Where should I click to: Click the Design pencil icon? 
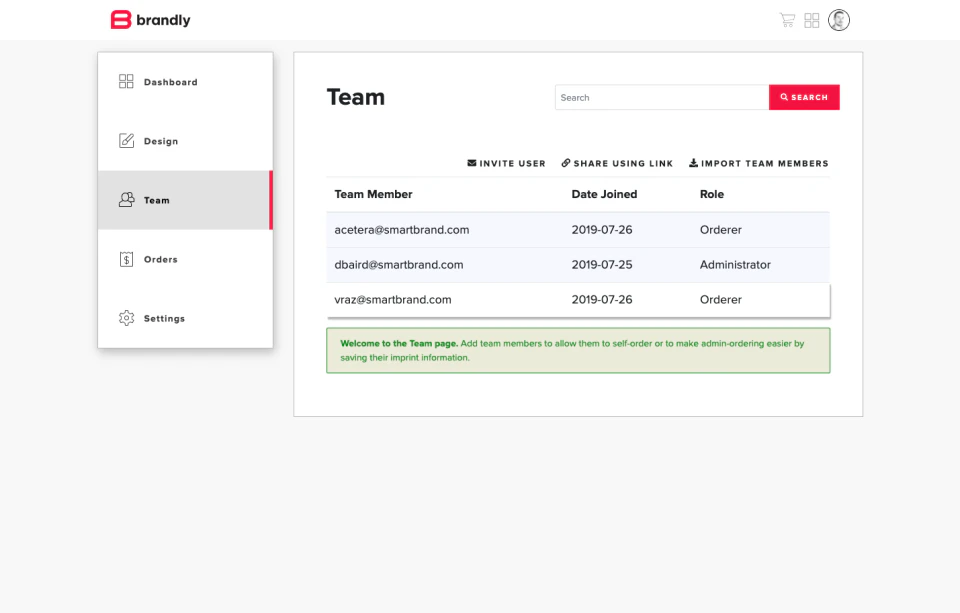(x=126, y=140)
